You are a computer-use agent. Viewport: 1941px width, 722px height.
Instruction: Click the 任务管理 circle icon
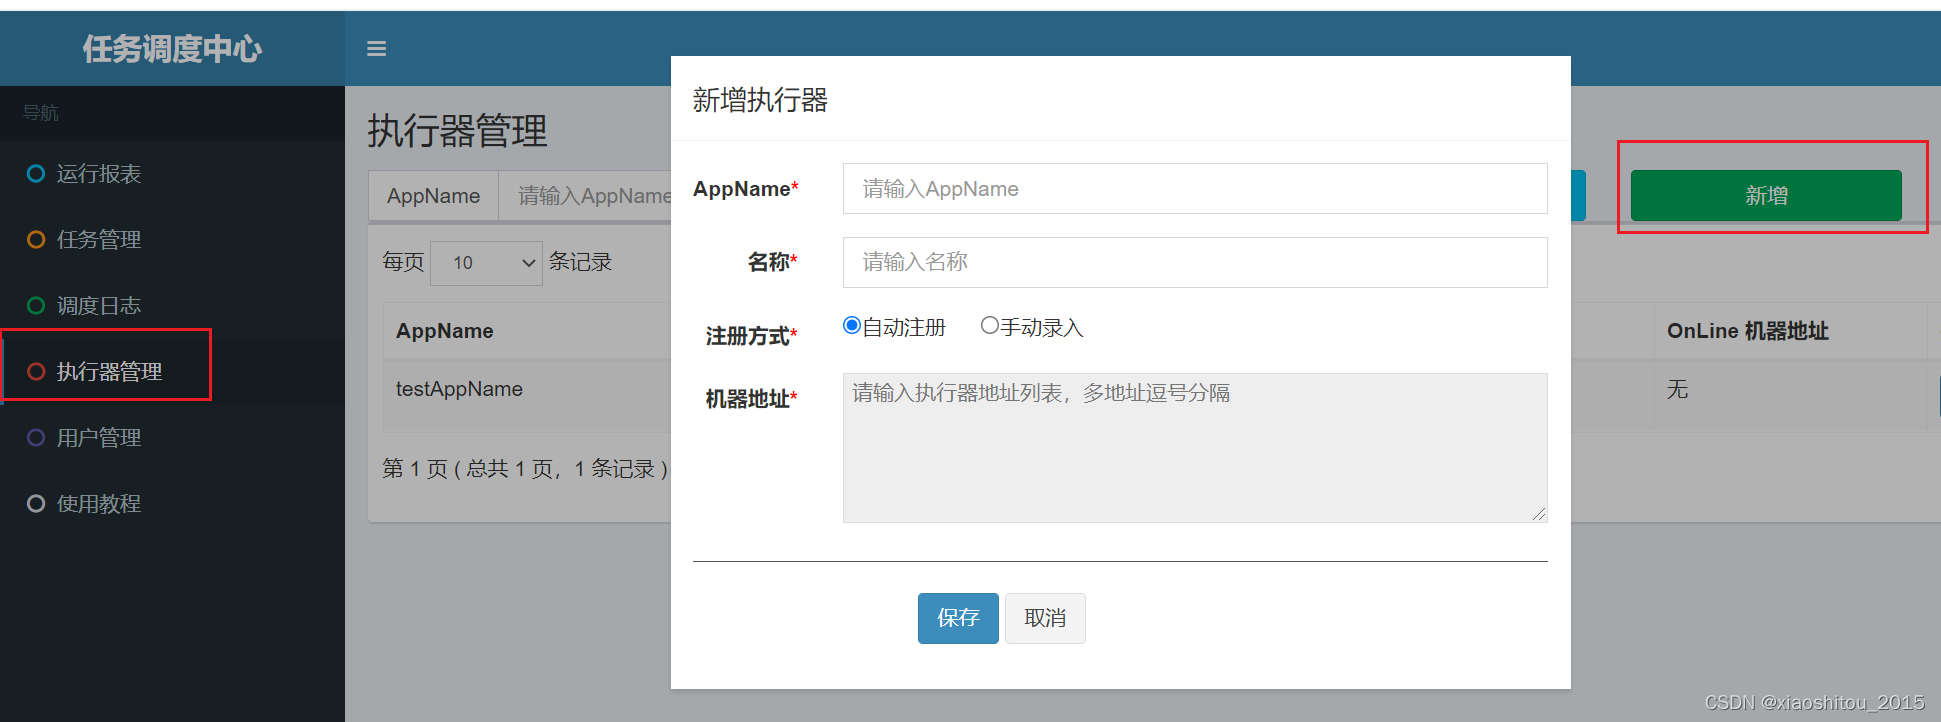(x=36, y=239)
